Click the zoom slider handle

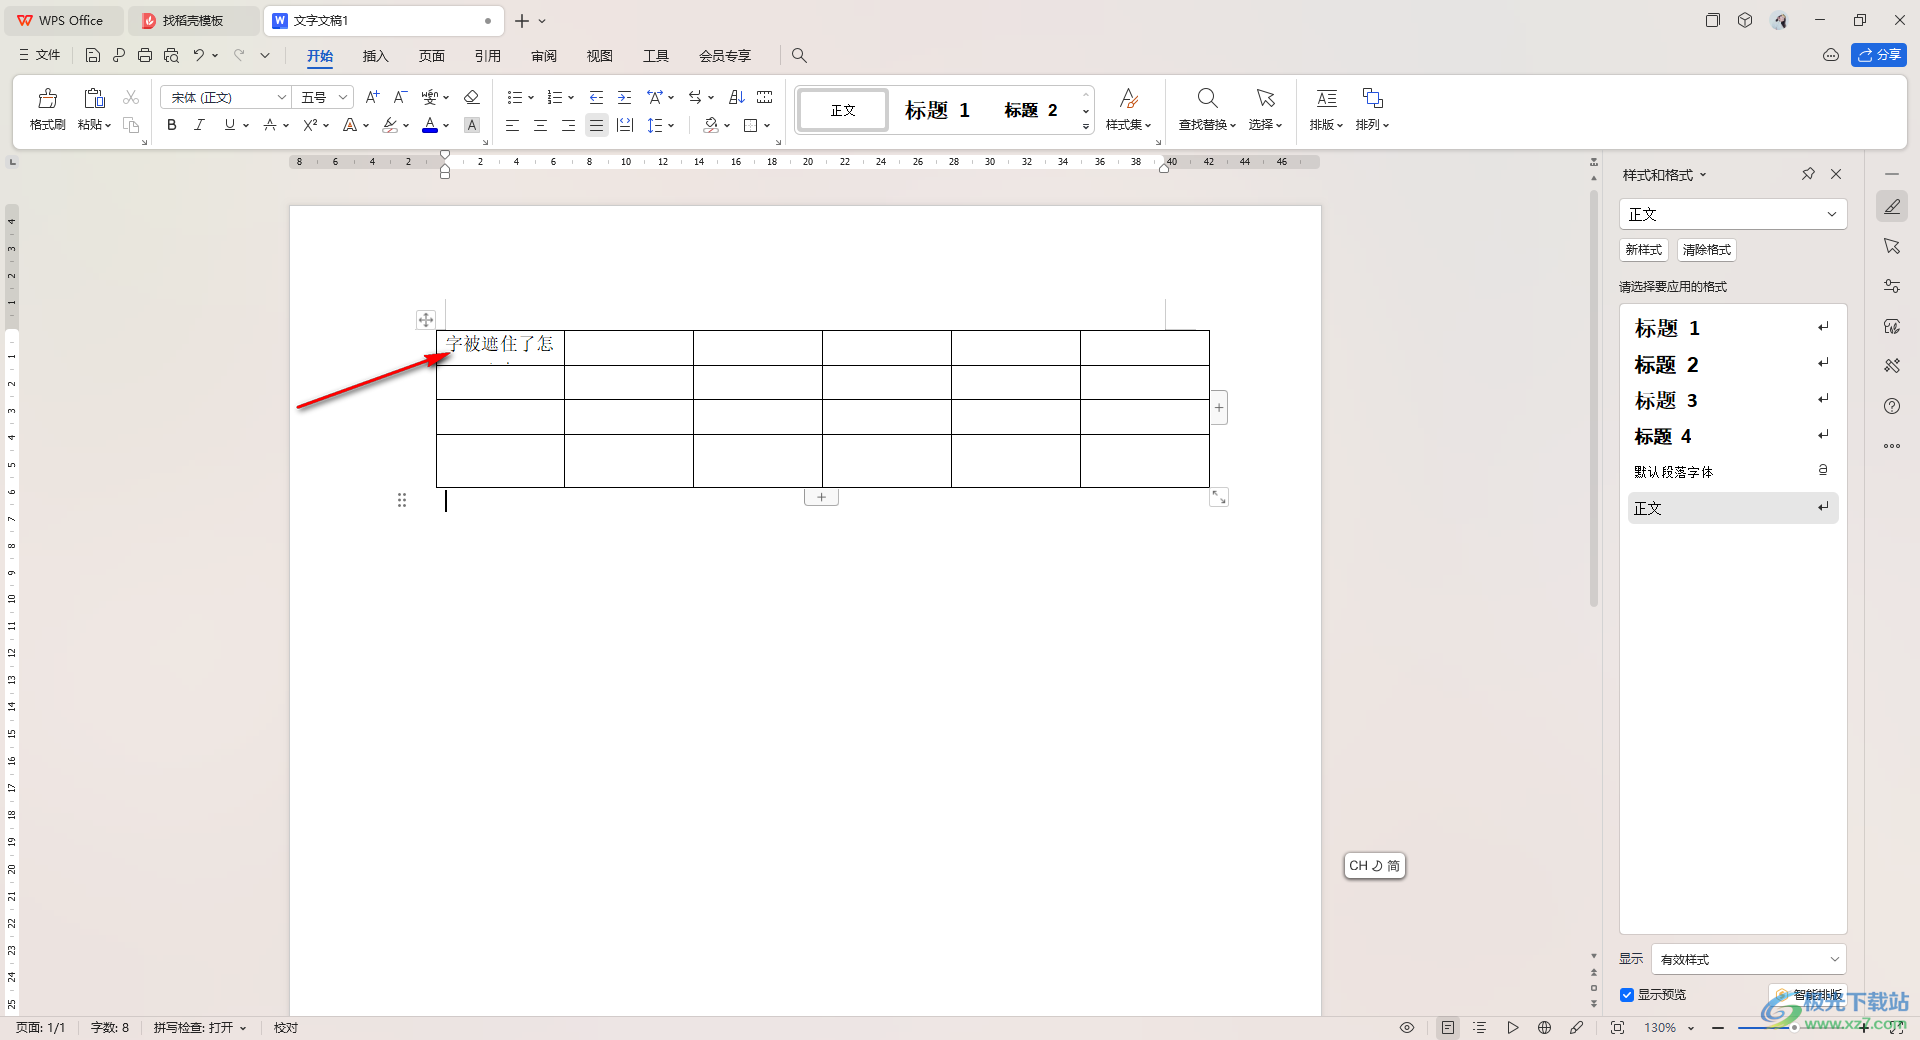coord(1793,1027)
